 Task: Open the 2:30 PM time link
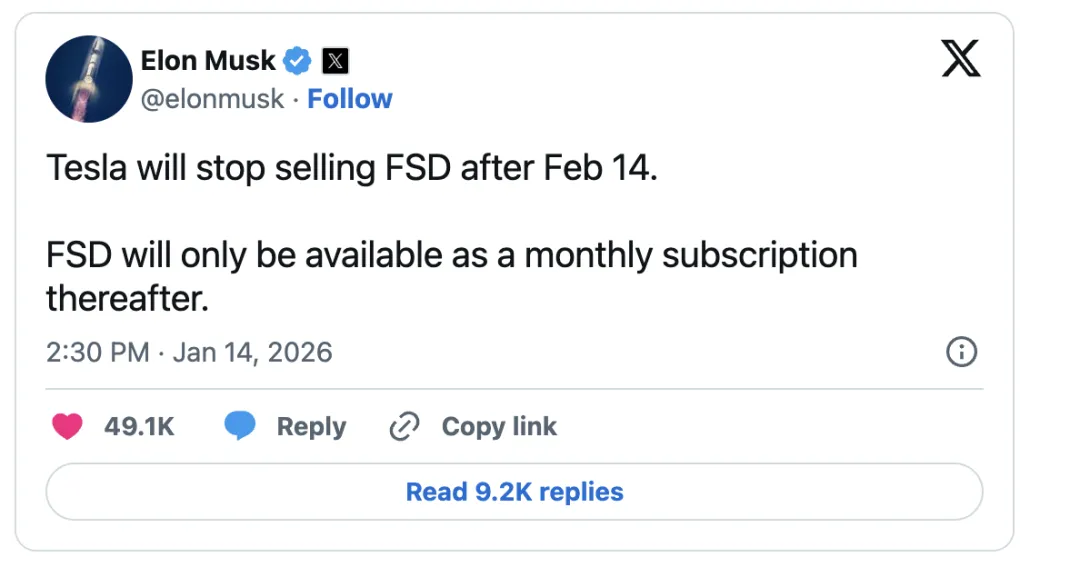[x=97, y=353]
